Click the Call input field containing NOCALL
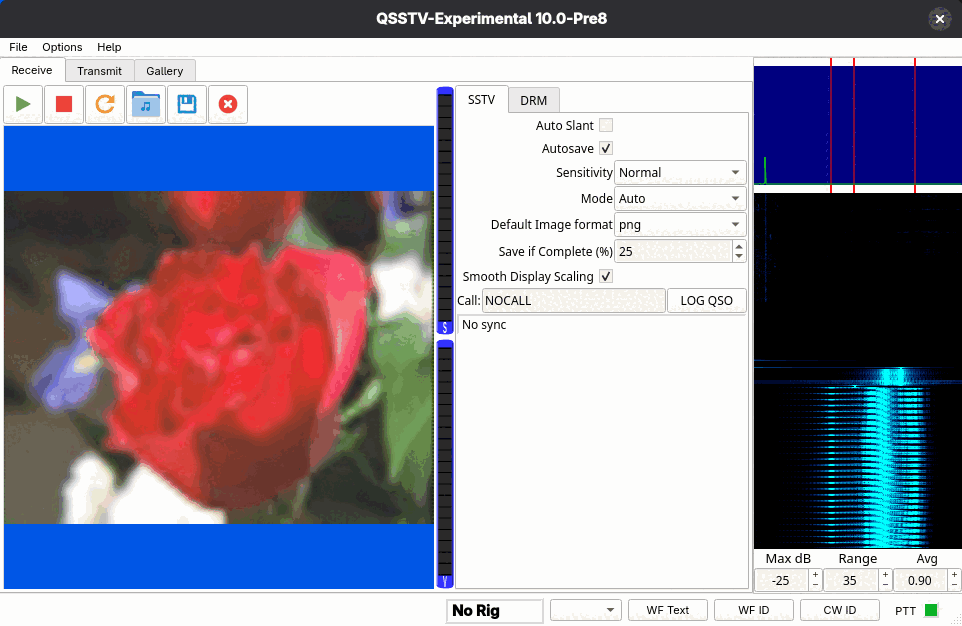Screen dimensions: 962x626 point(574,301)
